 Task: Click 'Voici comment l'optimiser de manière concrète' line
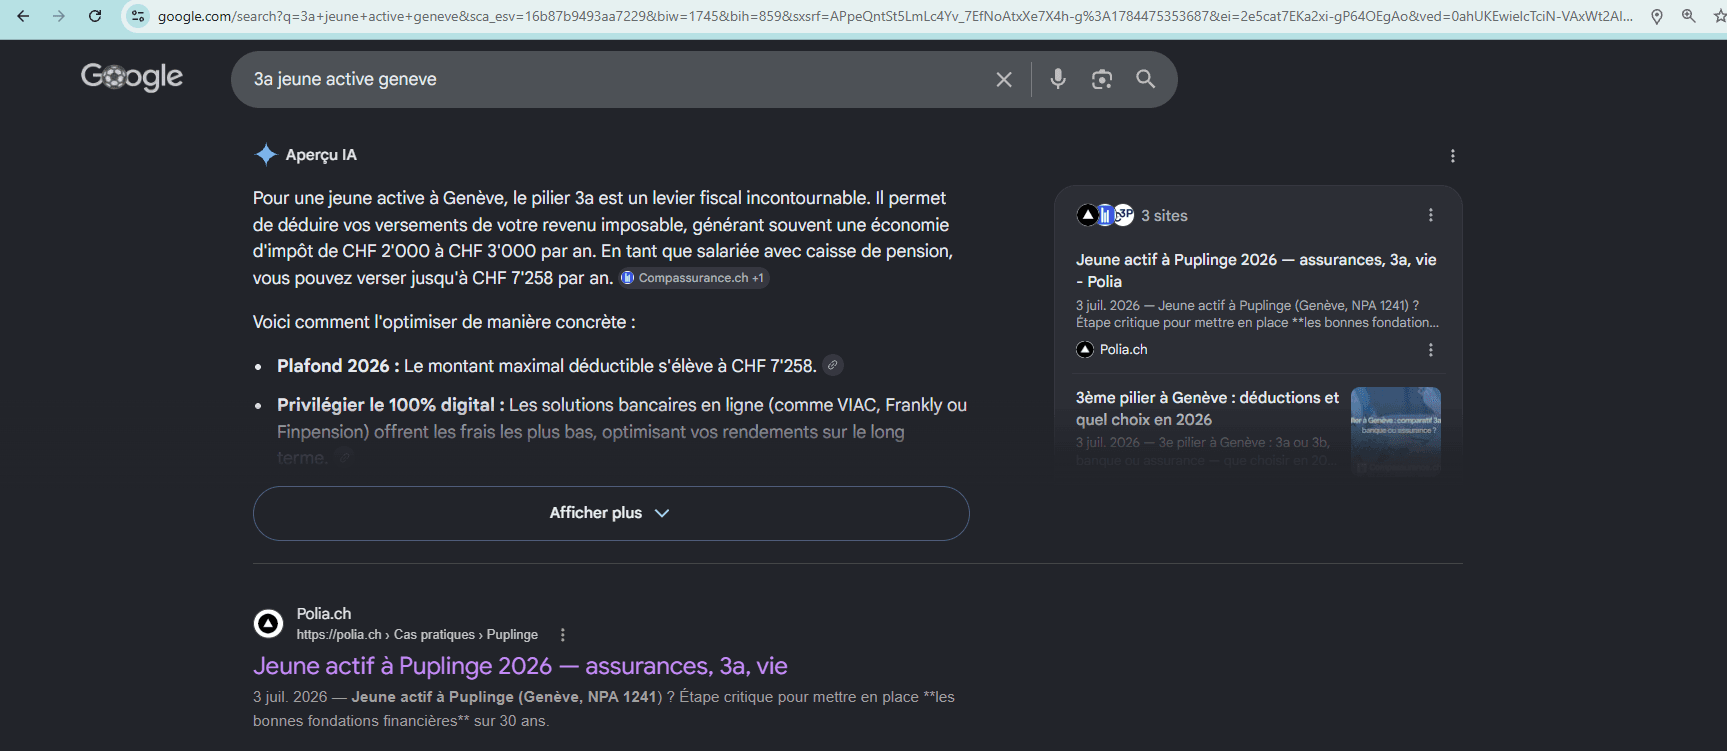[444, 322]
